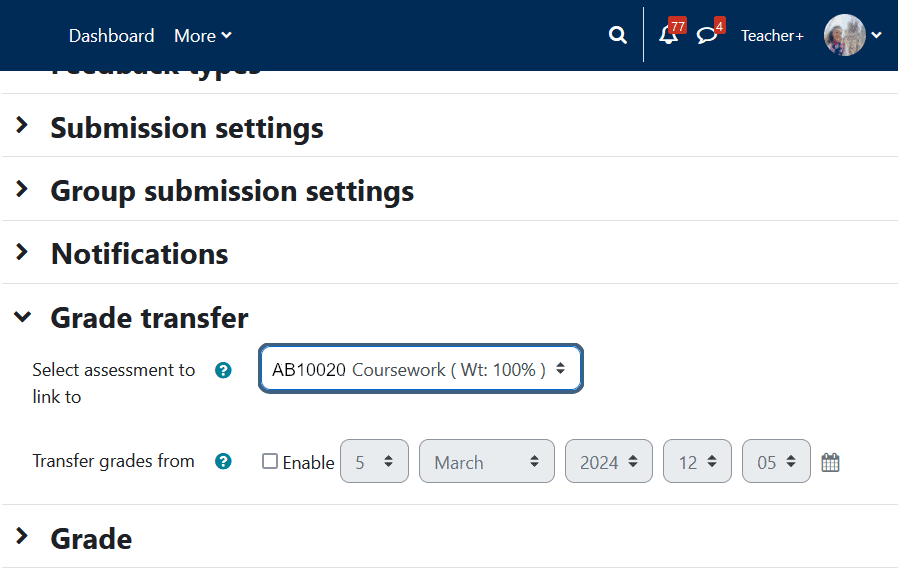This screenshot has width=898, height=570.
Task: Tick the Enable checkbox for transfer date
Action: pos(270,461)
